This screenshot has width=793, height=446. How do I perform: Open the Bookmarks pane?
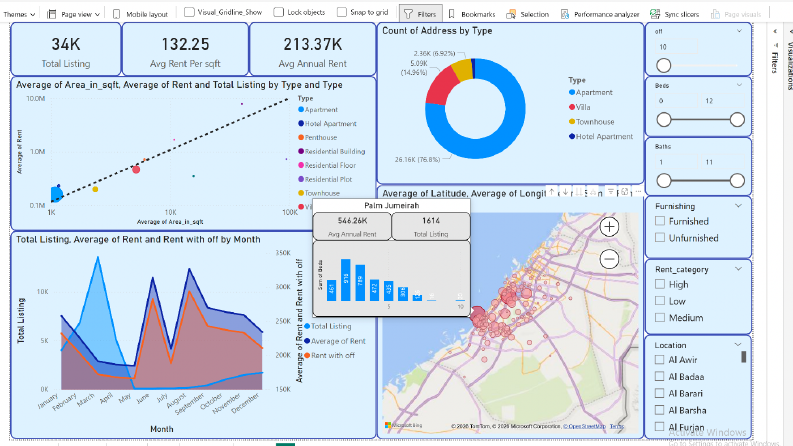pyautogui.click(x=472, y=14)
